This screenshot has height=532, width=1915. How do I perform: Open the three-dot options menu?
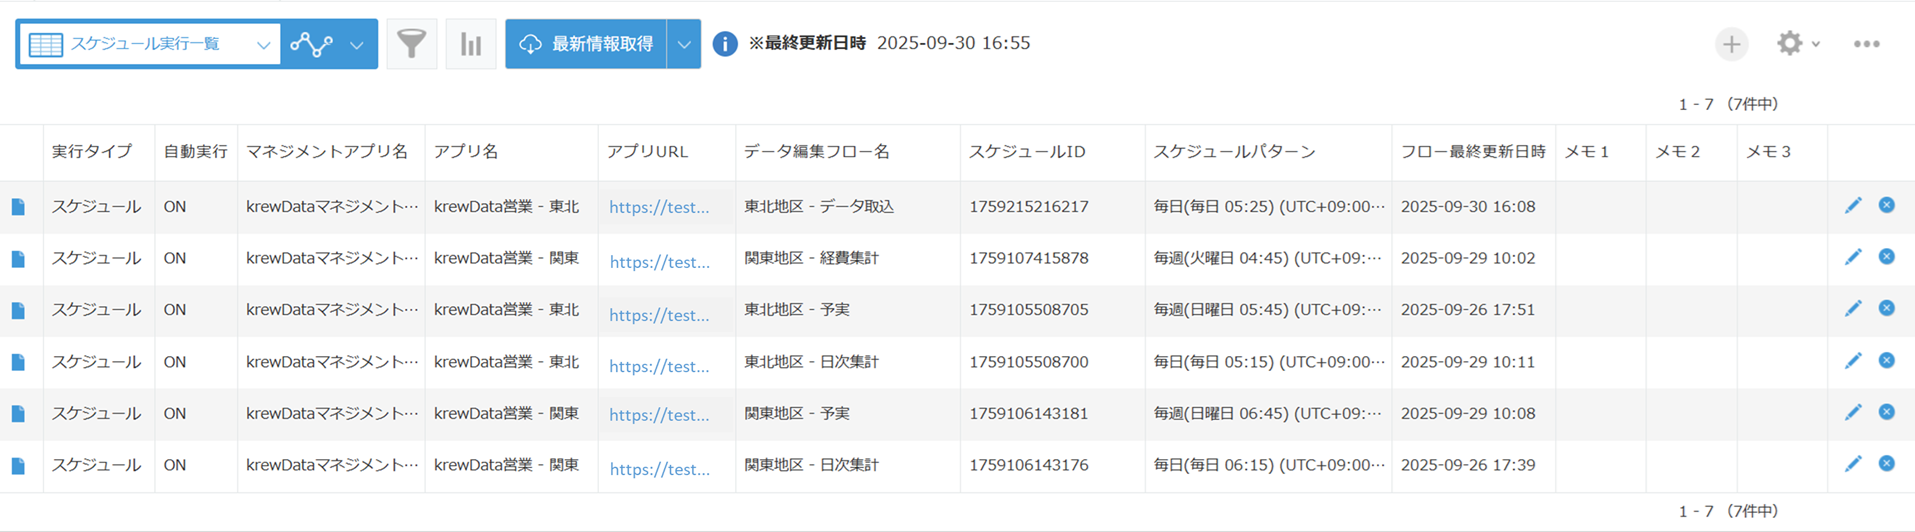point(1866,44)
